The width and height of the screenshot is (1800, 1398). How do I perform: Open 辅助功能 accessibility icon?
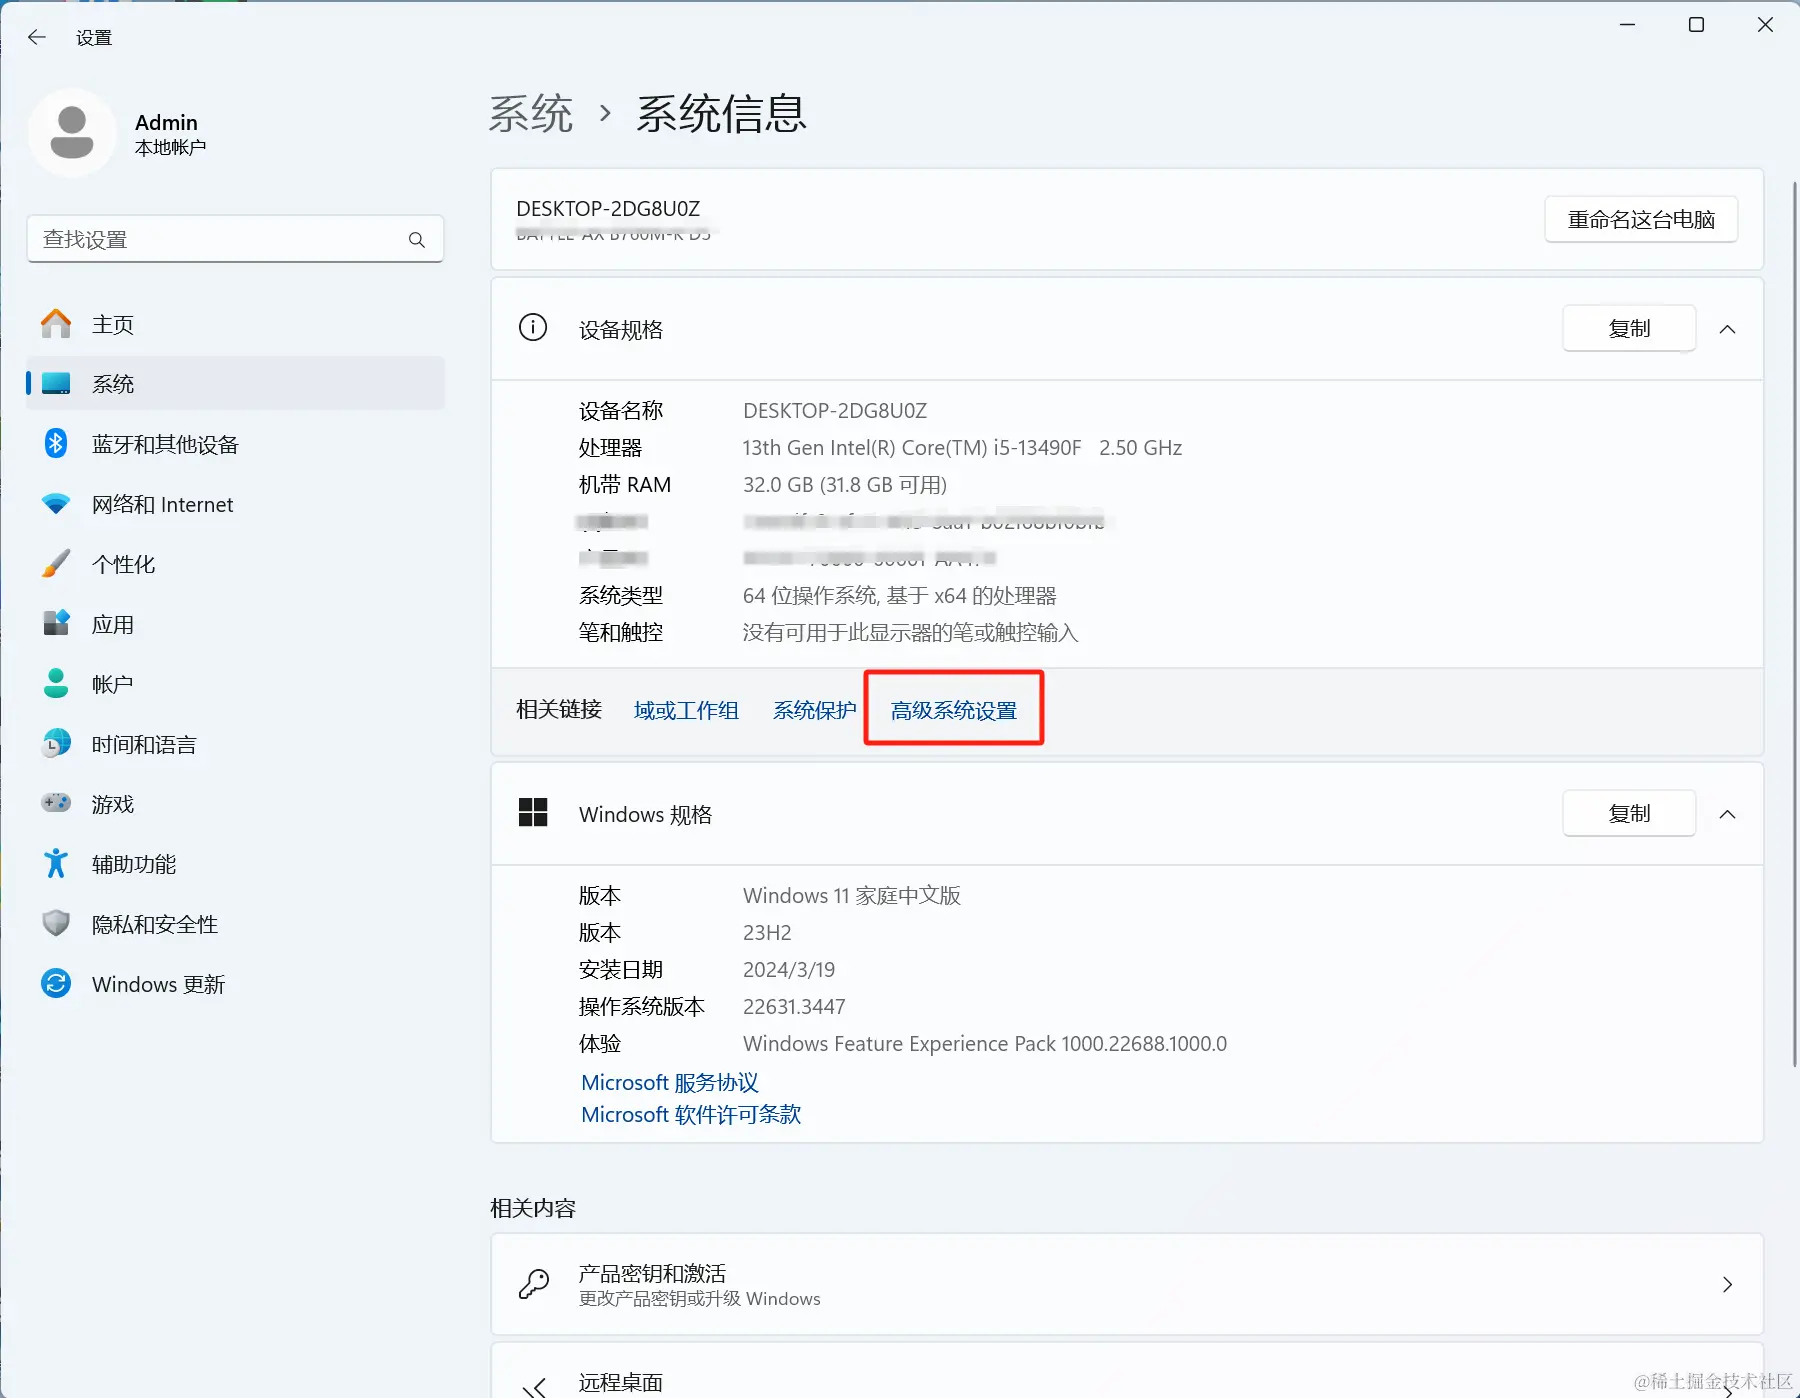click(56, 863)
